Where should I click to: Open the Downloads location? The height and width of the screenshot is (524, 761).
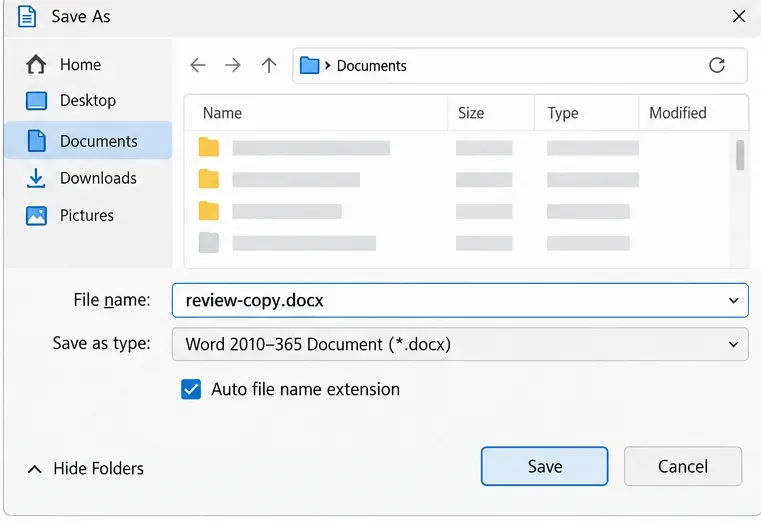pyautogui.click(x=88, y=178)
